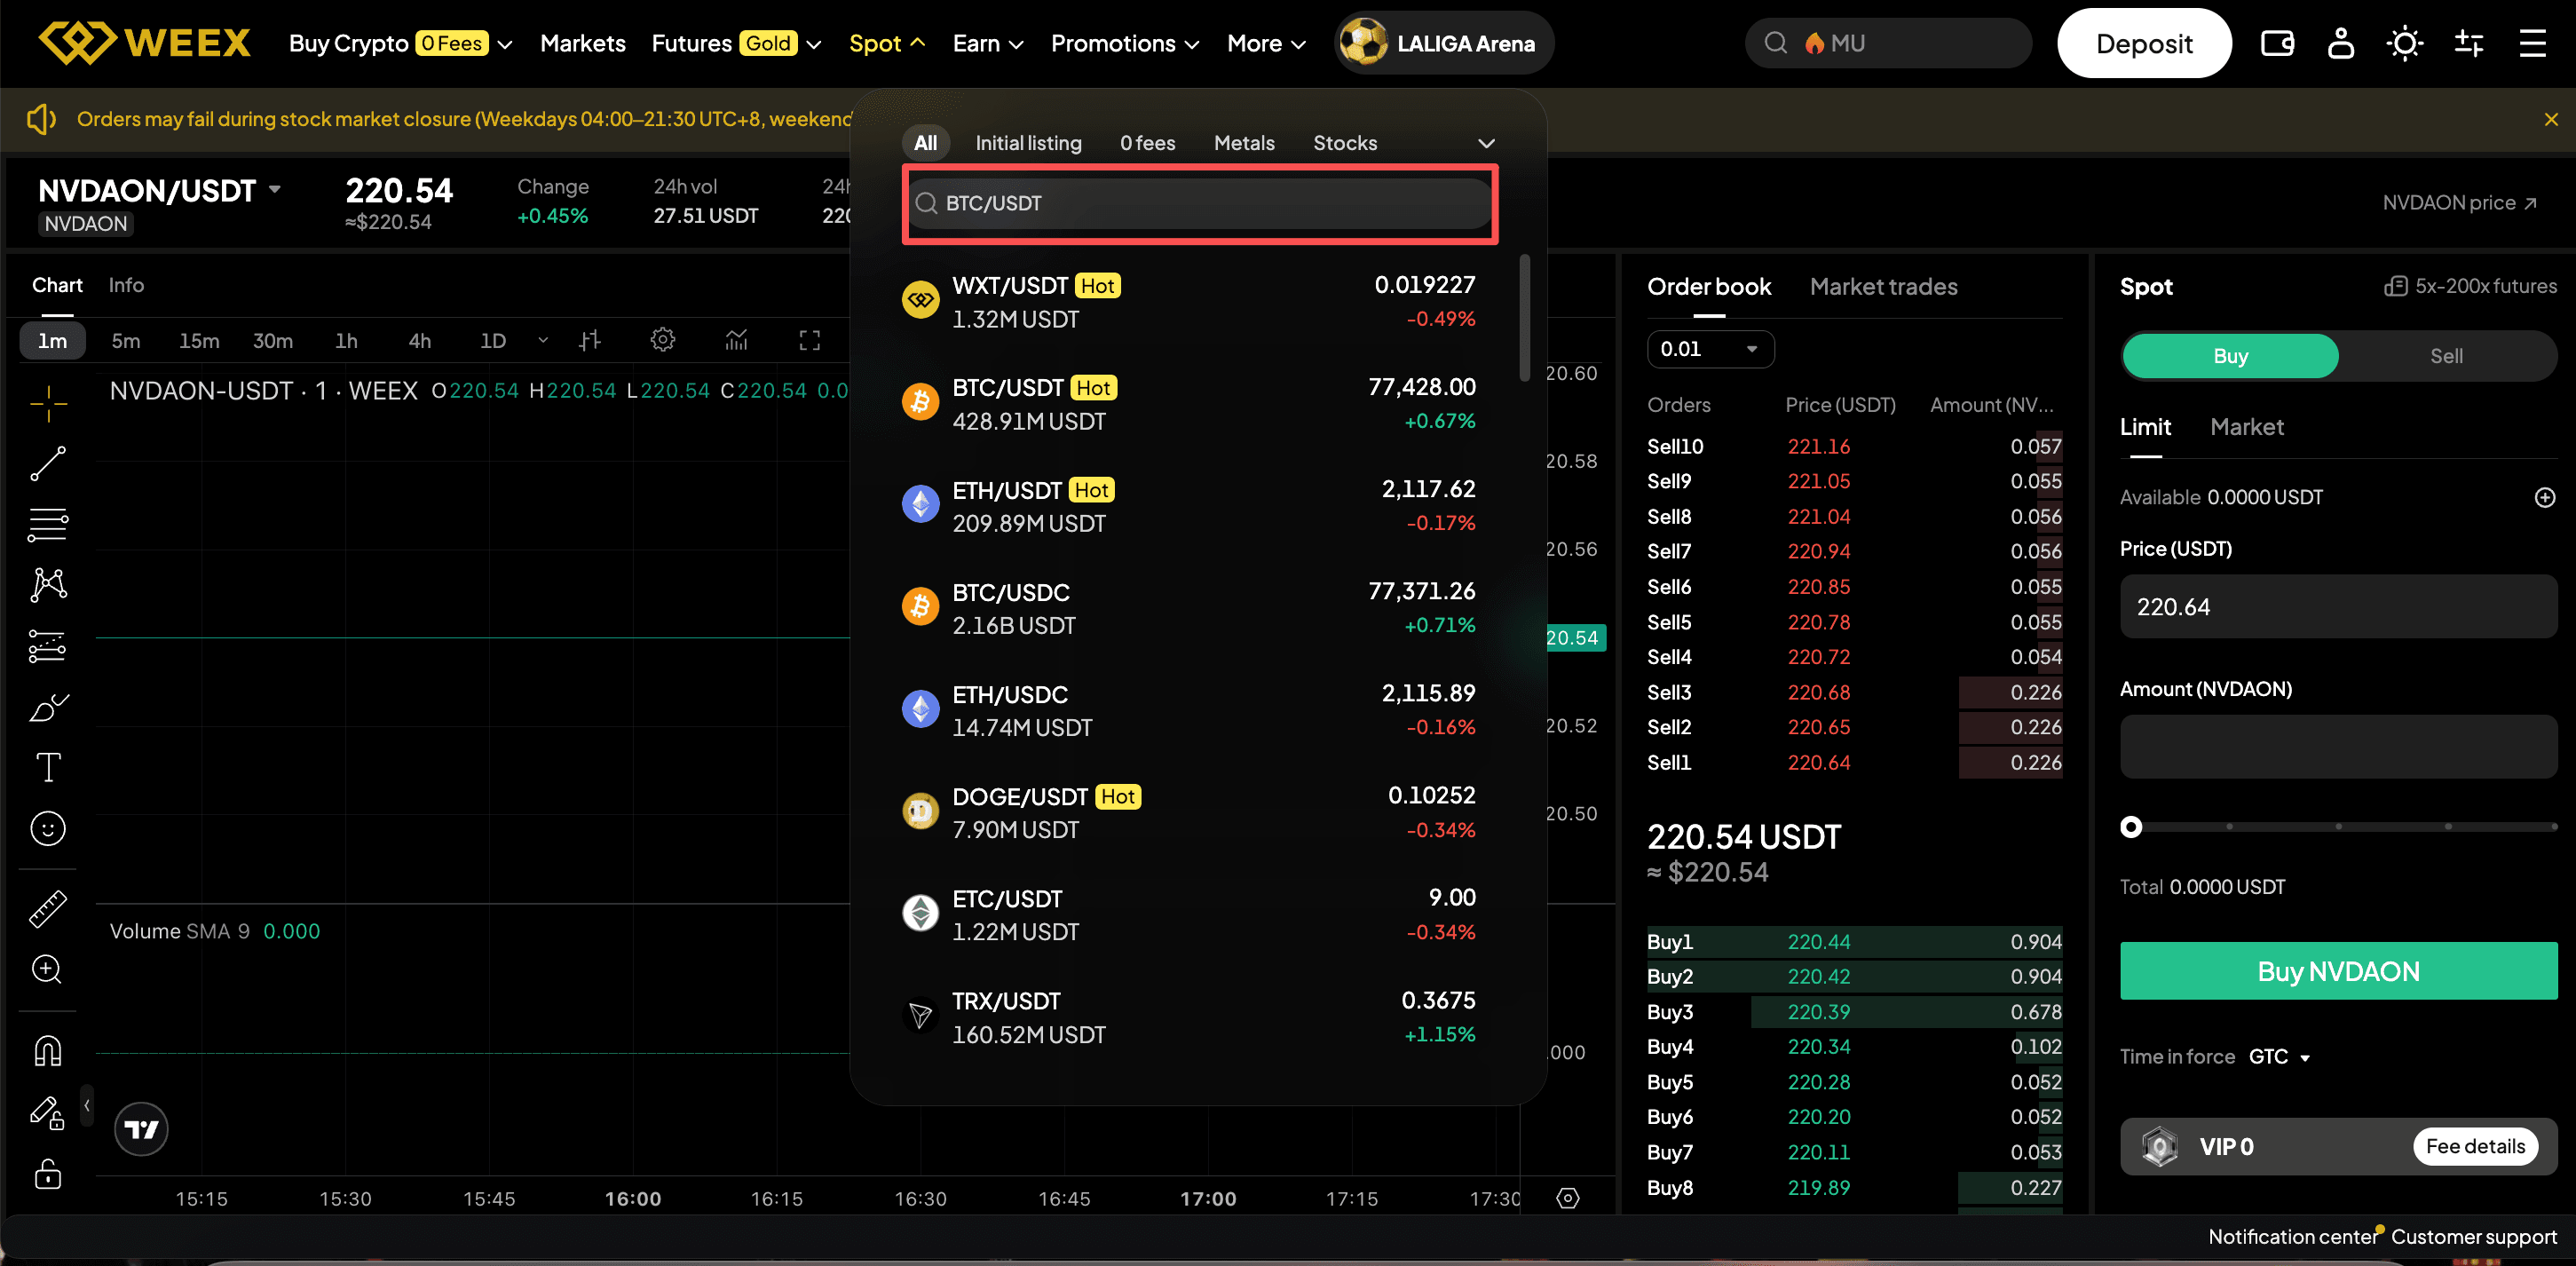The image size is (2576, 1266).
Task: Select 5m timeframe
Action: point(125,340)
